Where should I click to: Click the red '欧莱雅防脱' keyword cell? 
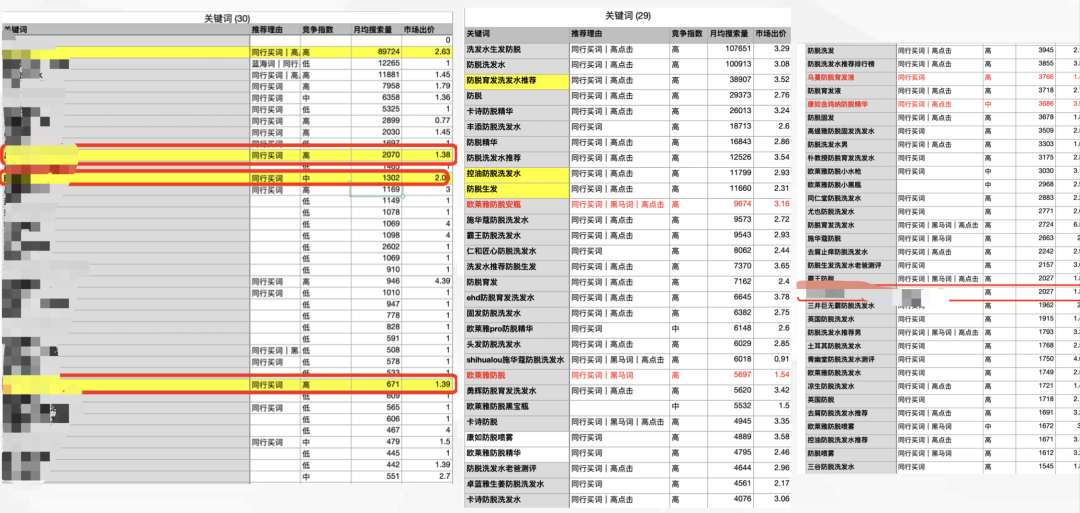[517, 375]
